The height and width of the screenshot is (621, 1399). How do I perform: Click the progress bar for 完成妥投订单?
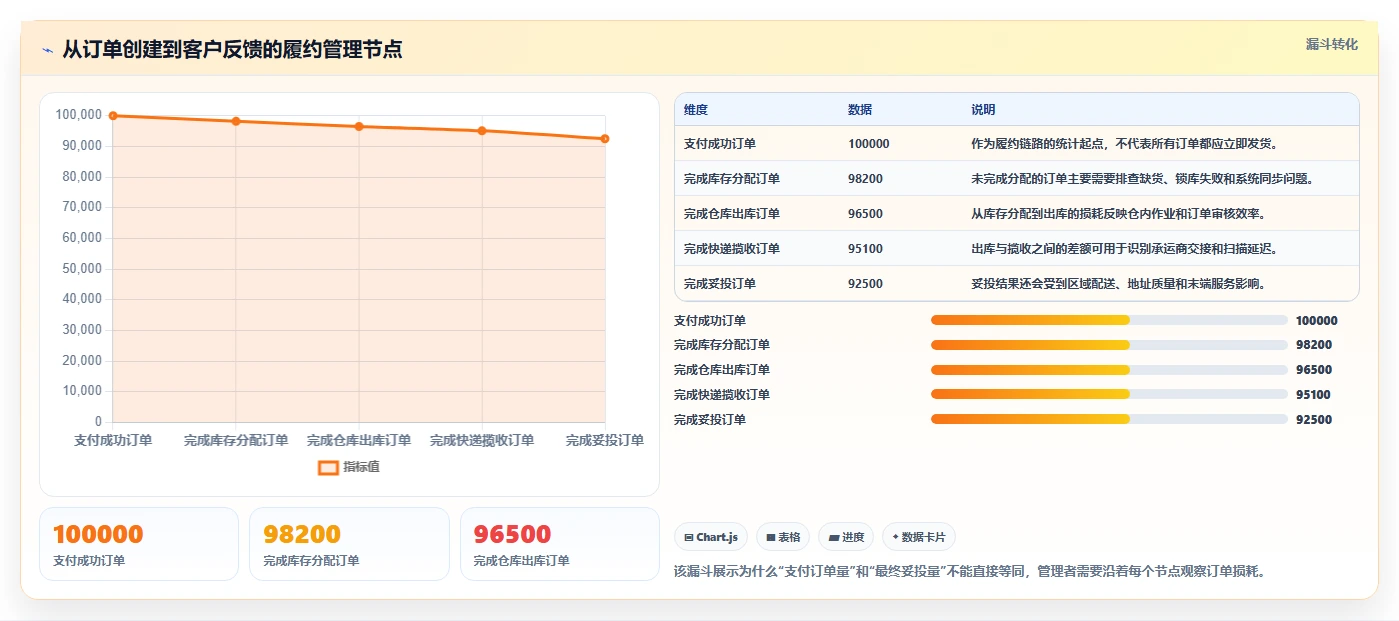pyautogui.click(x=1109, y=419)
